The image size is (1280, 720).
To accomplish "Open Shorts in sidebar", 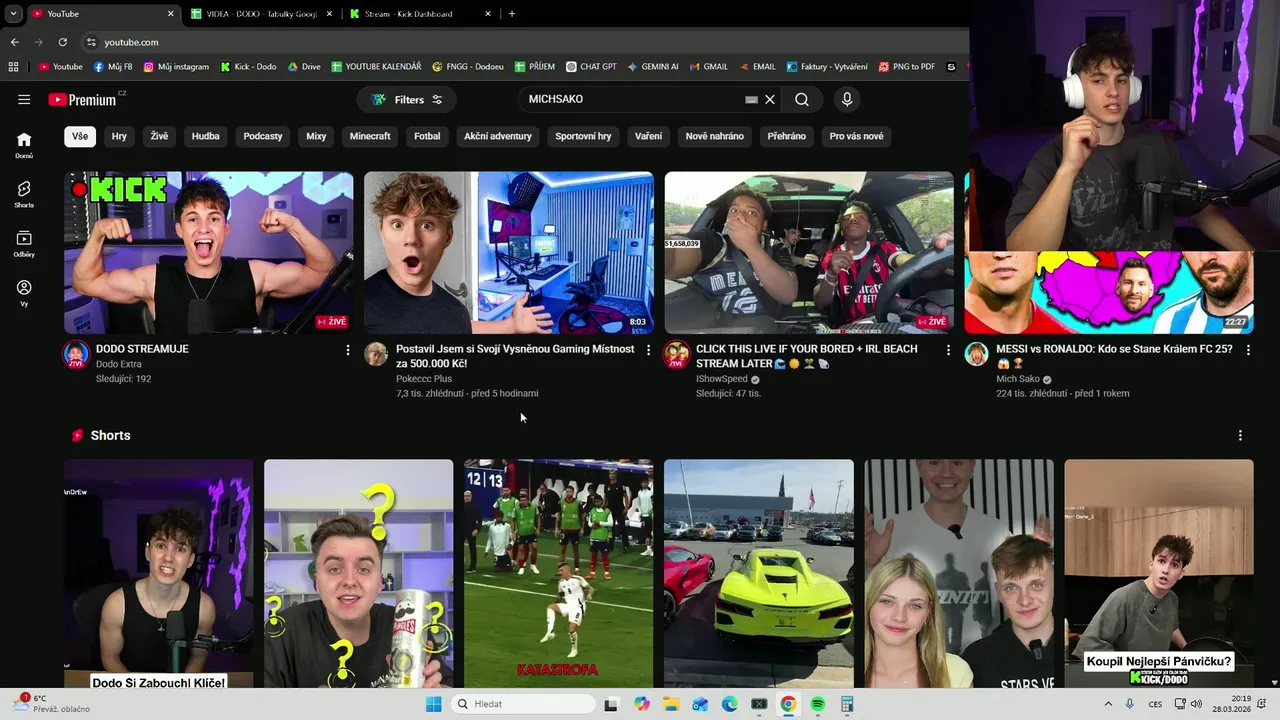I will click(24, 194).
